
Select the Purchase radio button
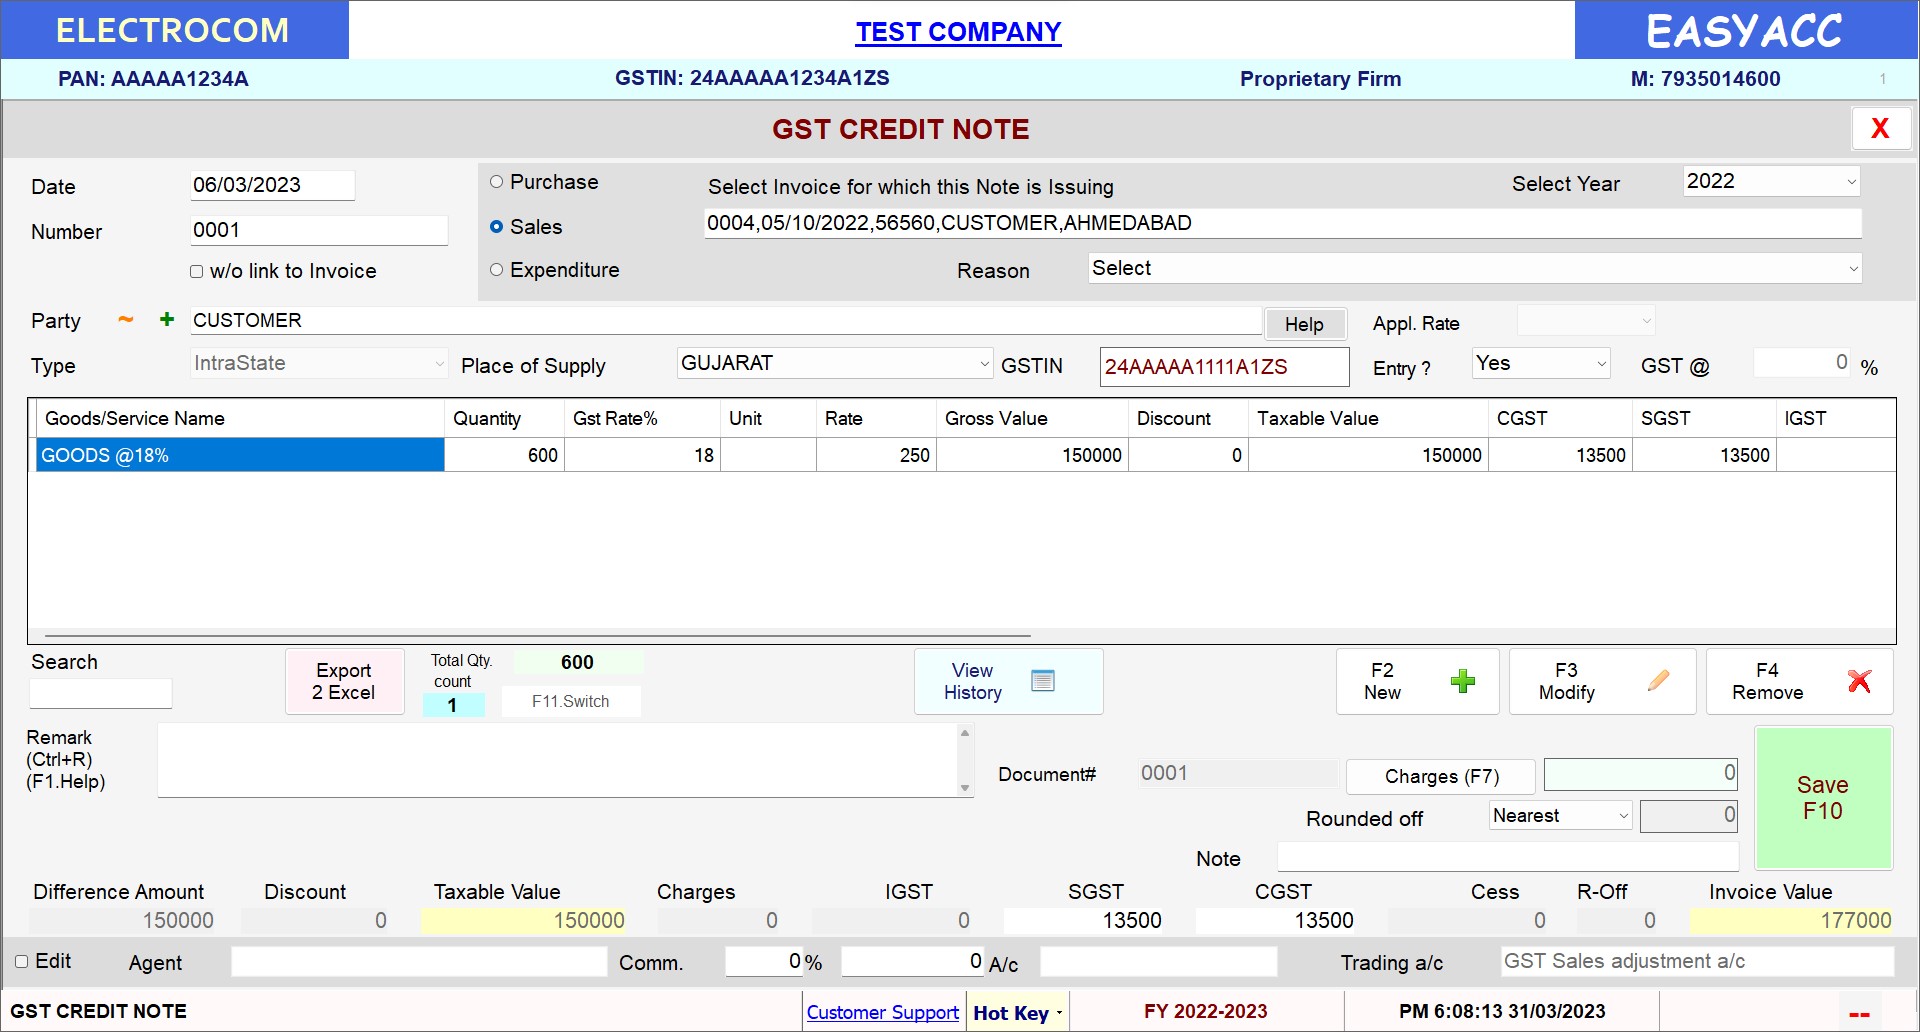(x=497, y=182)
